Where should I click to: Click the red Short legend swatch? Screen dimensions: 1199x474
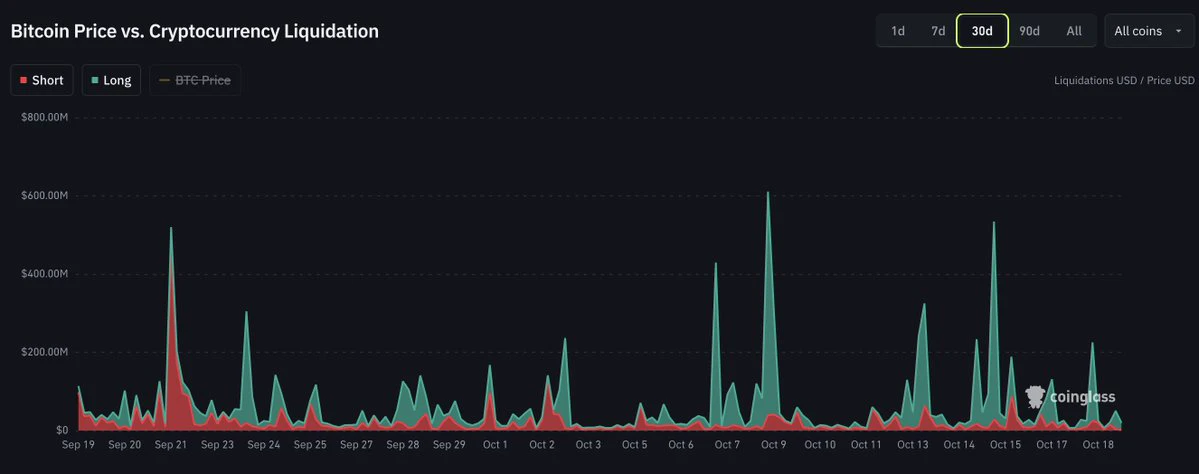[x=24, y=80]
